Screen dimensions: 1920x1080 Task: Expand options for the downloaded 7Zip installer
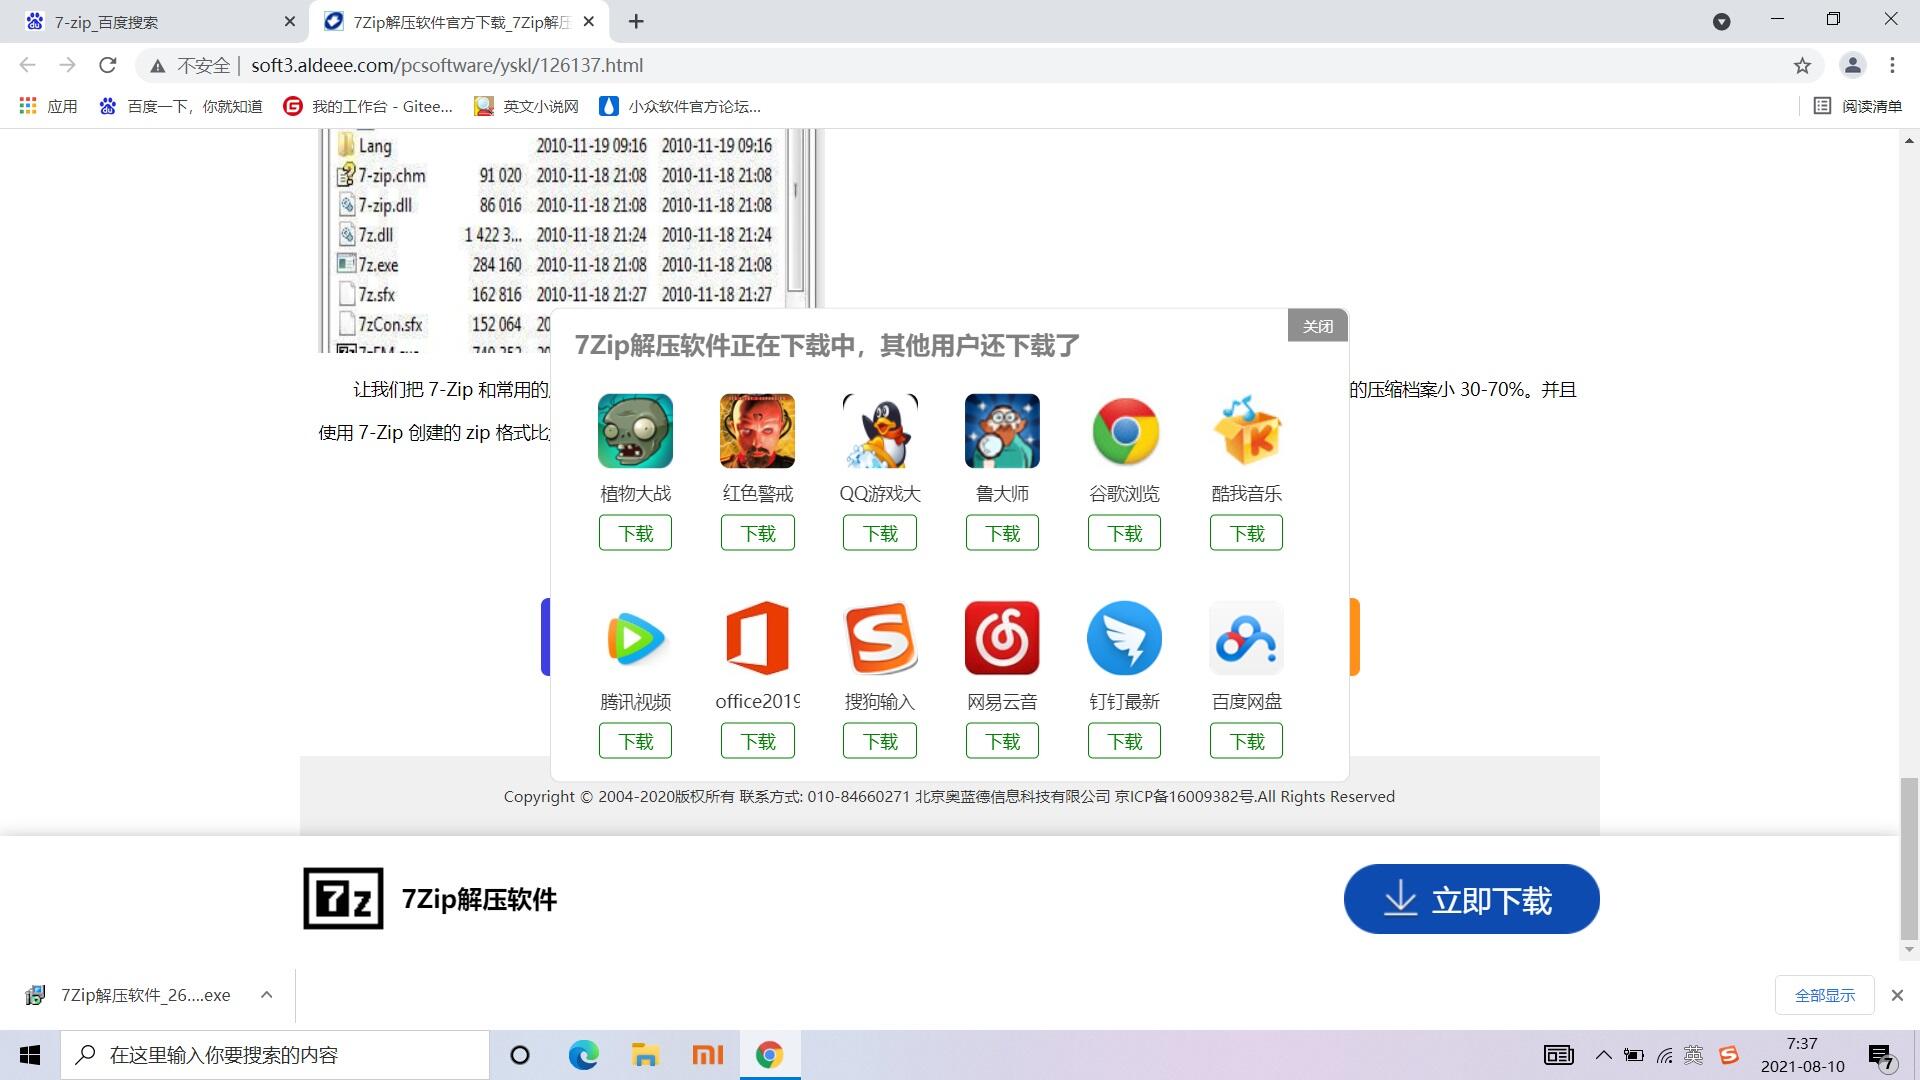tap(266, 994)
